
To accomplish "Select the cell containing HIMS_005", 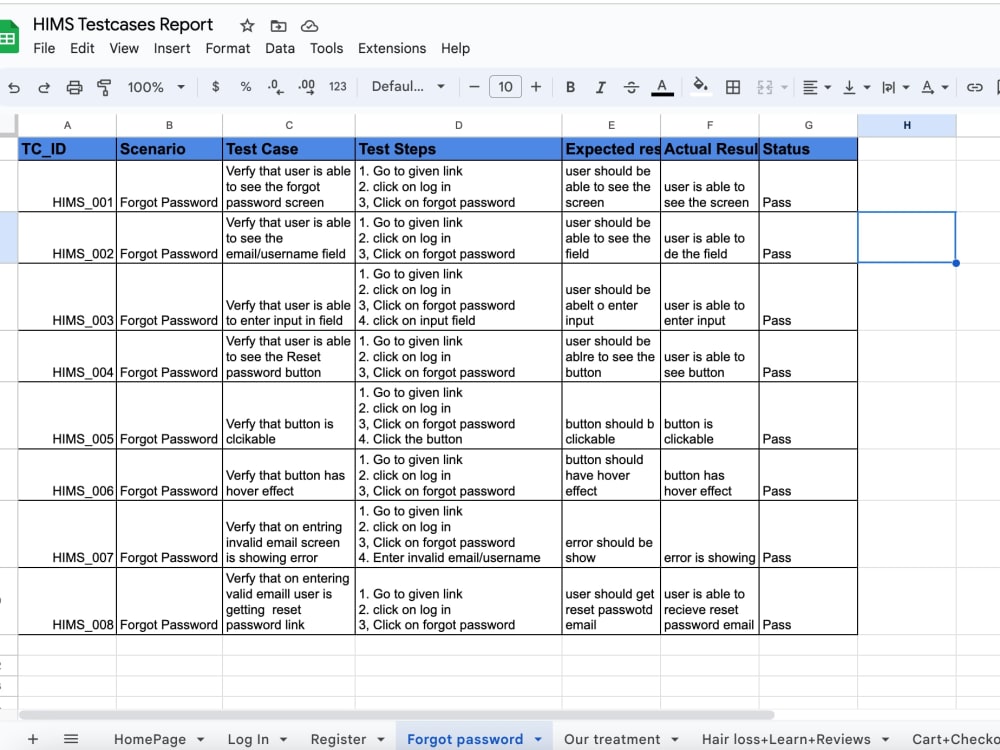I will tap(67, 417).
